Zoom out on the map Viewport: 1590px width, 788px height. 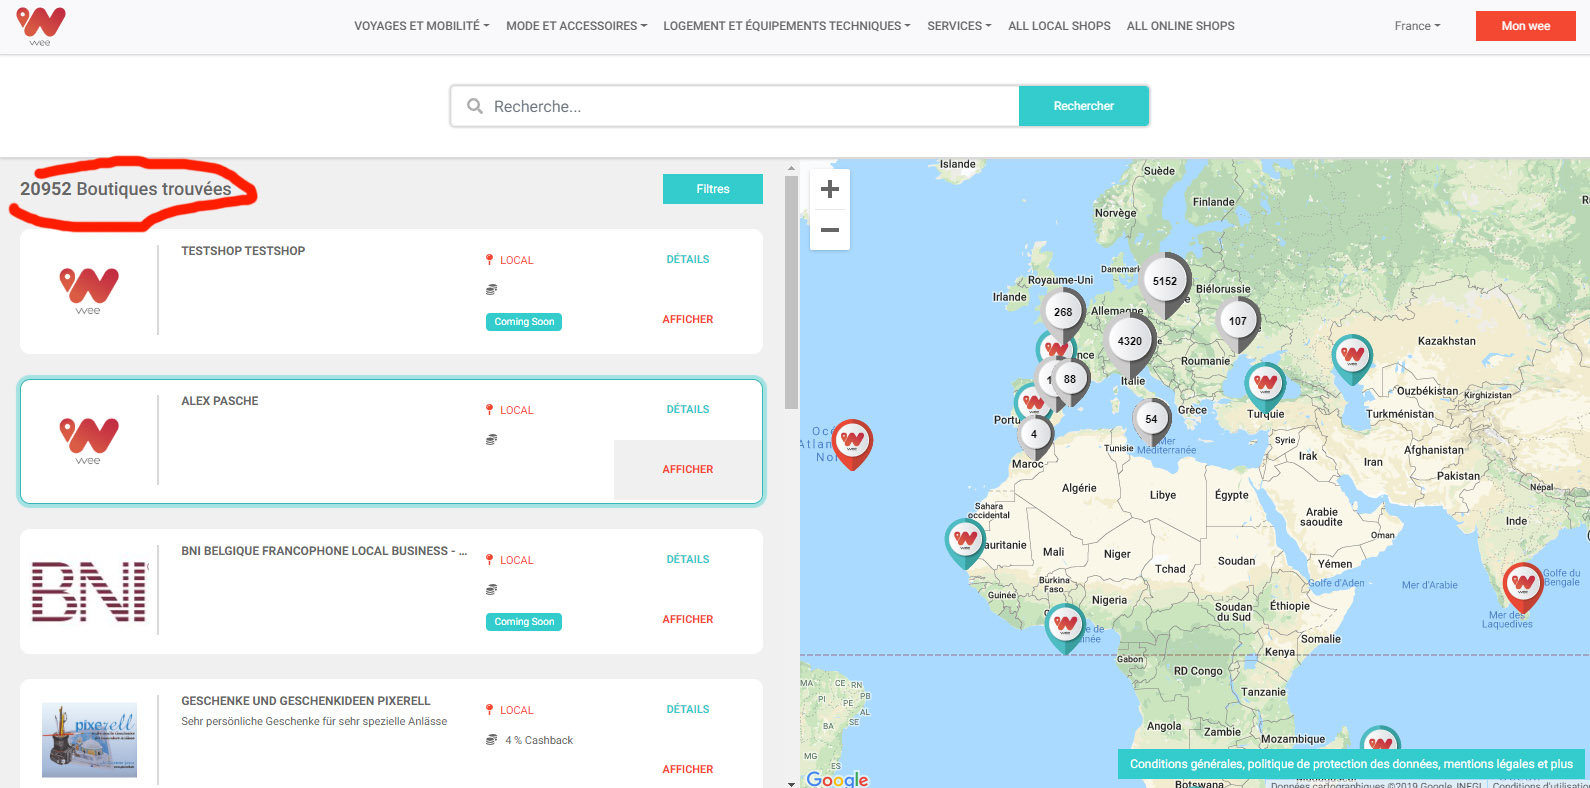(829, 230)
